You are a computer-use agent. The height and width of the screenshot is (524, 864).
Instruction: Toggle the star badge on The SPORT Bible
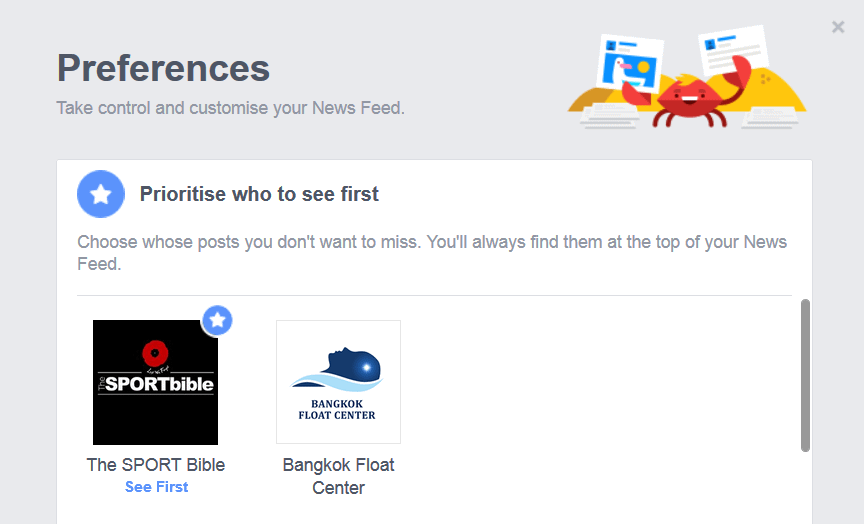coord(218,321)
